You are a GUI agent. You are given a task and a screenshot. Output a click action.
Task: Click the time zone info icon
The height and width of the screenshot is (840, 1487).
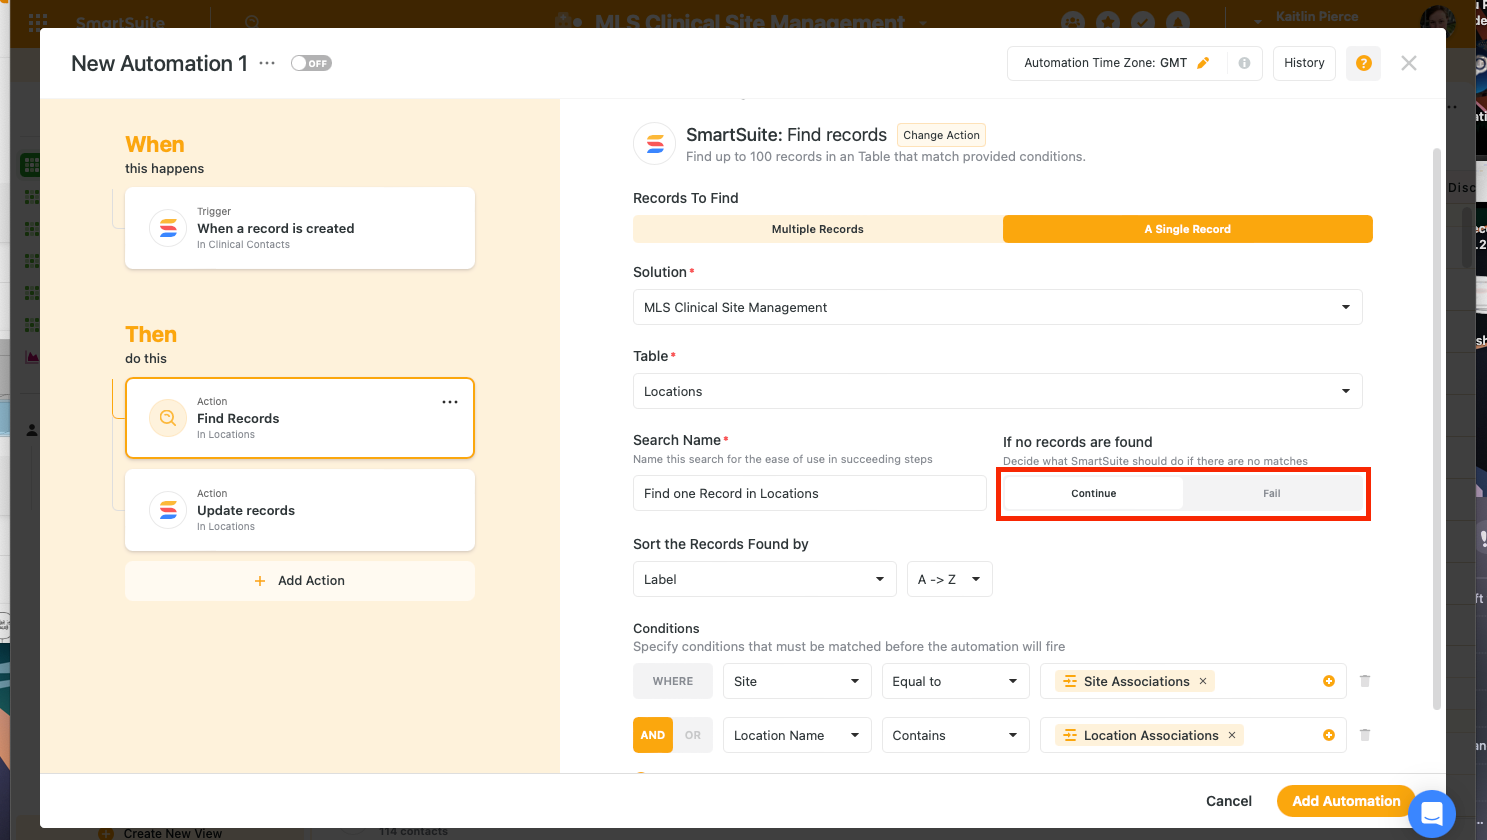[x=1244, y=63]
